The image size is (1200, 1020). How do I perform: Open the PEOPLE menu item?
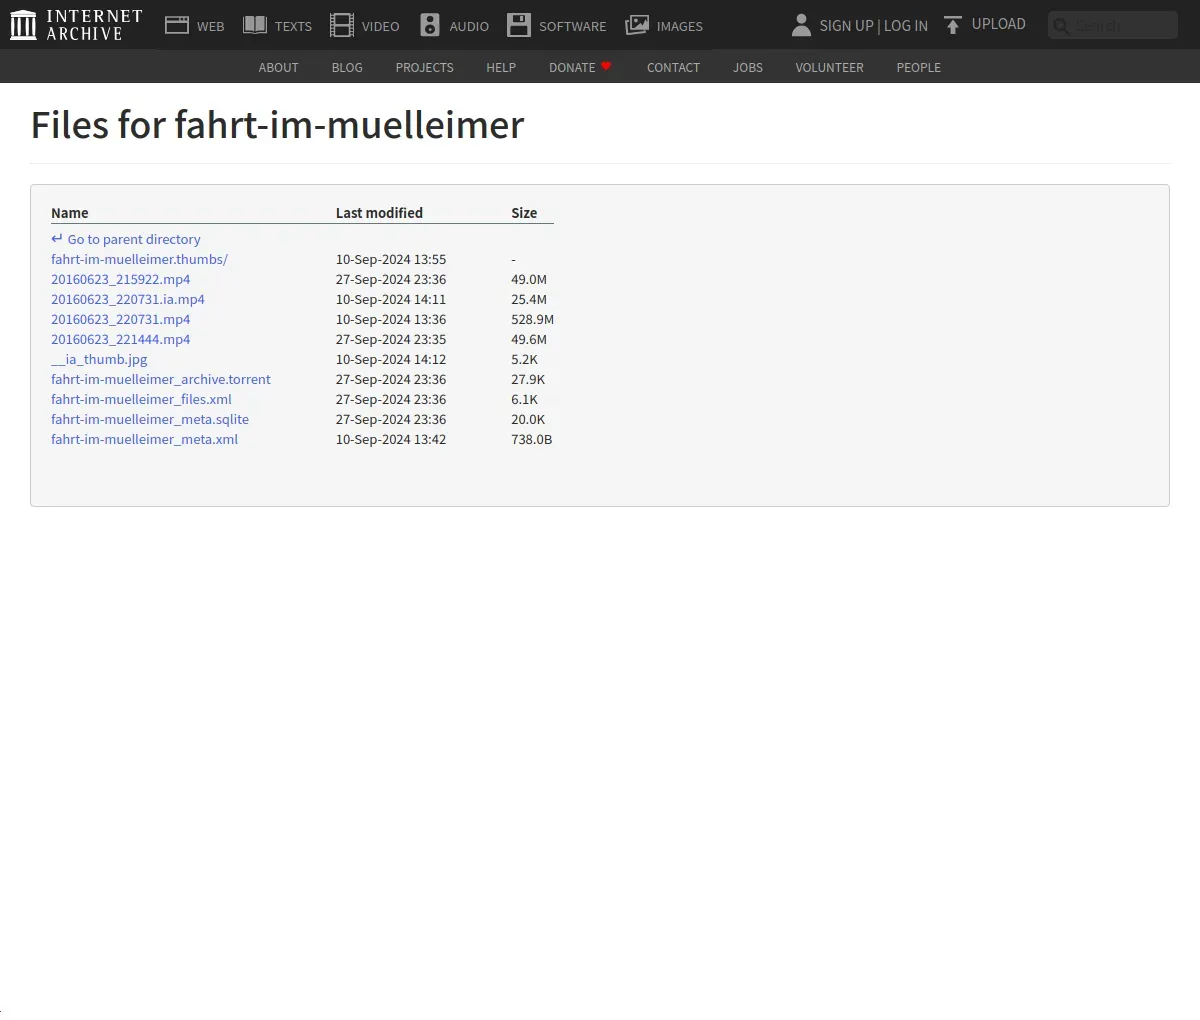coord(918,67)
